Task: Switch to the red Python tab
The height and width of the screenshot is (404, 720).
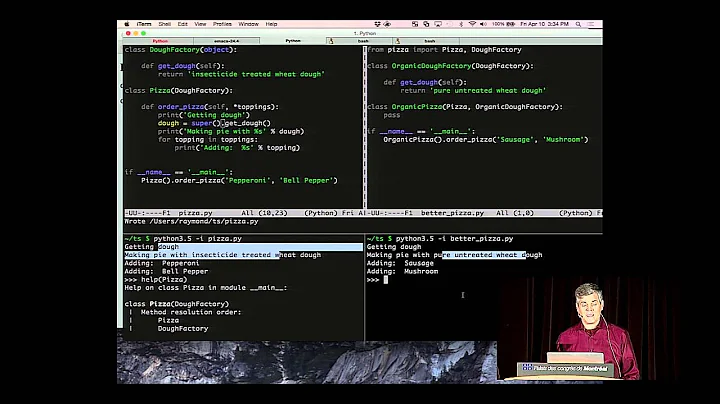Action: (x=160, y=41)
